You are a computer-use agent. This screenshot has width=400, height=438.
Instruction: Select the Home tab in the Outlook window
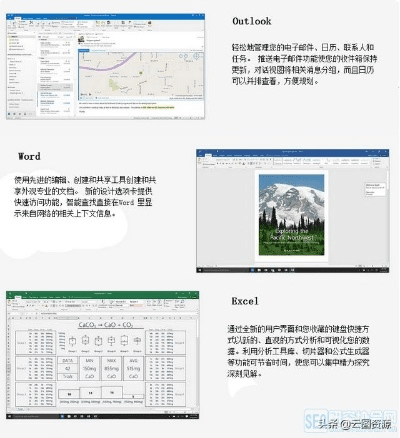18,18
